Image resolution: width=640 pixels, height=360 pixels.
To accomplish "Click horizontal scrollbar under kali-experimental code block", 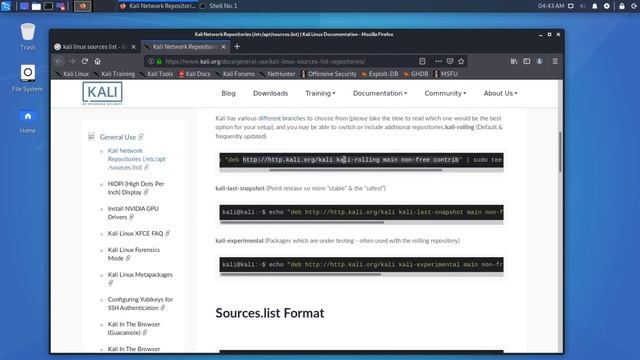I will [x=300, y=275].
